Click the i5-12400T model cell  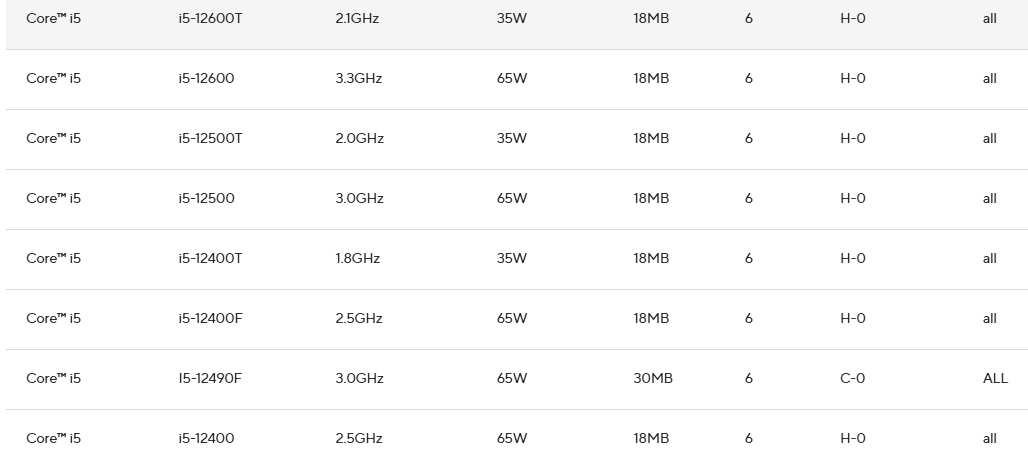210,259
